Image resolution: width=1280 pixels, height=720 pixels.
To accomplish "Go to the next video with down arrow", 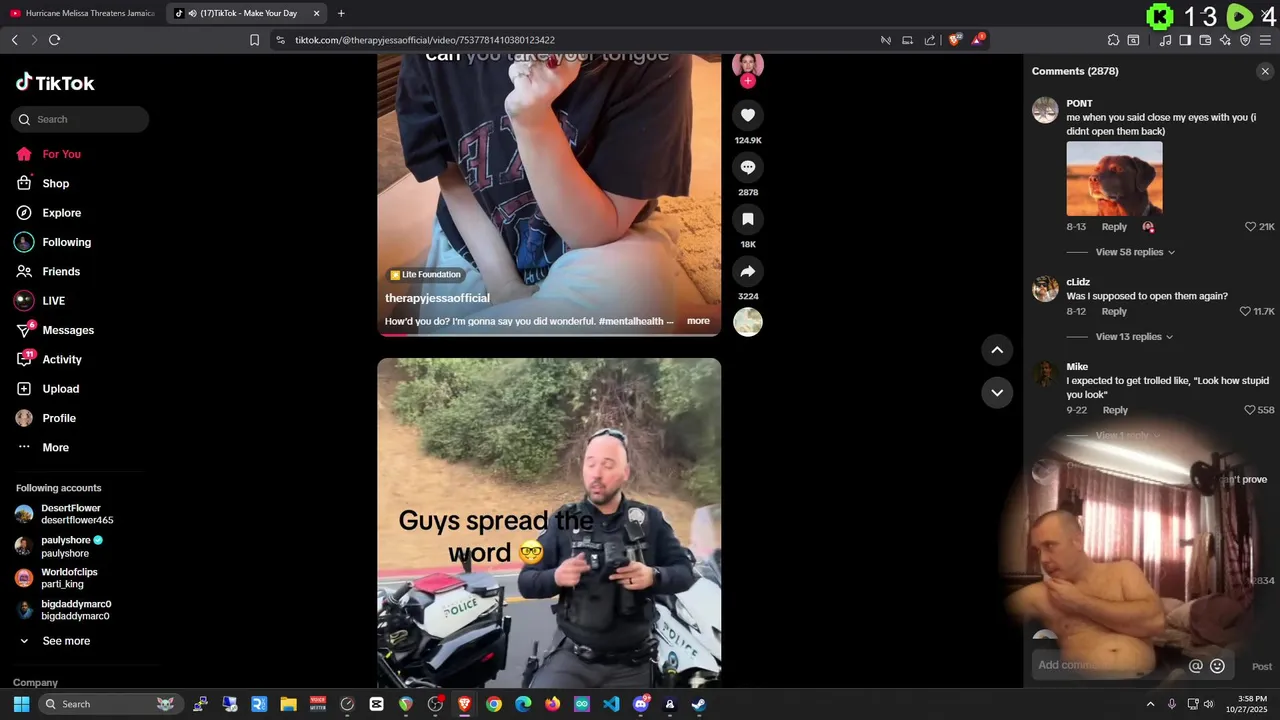I will tap(997, 393).
